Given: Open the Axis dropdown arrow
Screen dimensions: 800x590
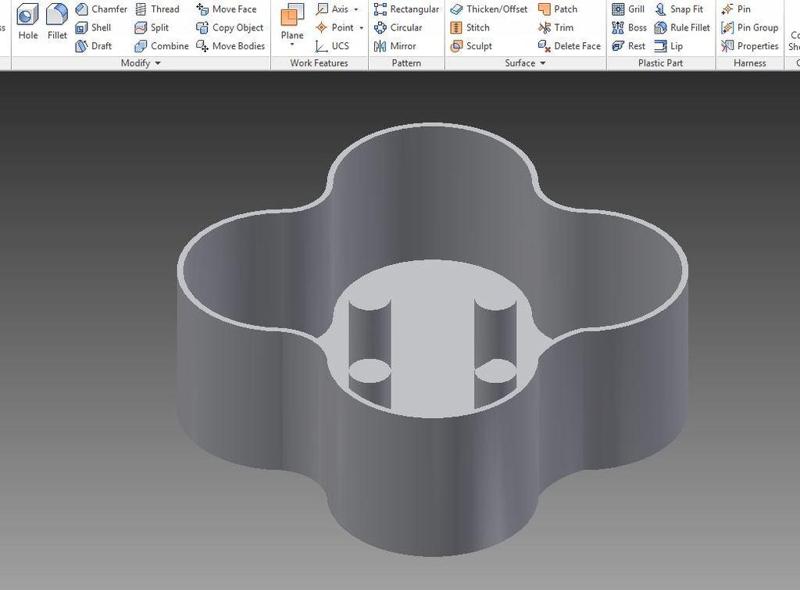Looking at the screenshot, I should click(x=356, y=9).
